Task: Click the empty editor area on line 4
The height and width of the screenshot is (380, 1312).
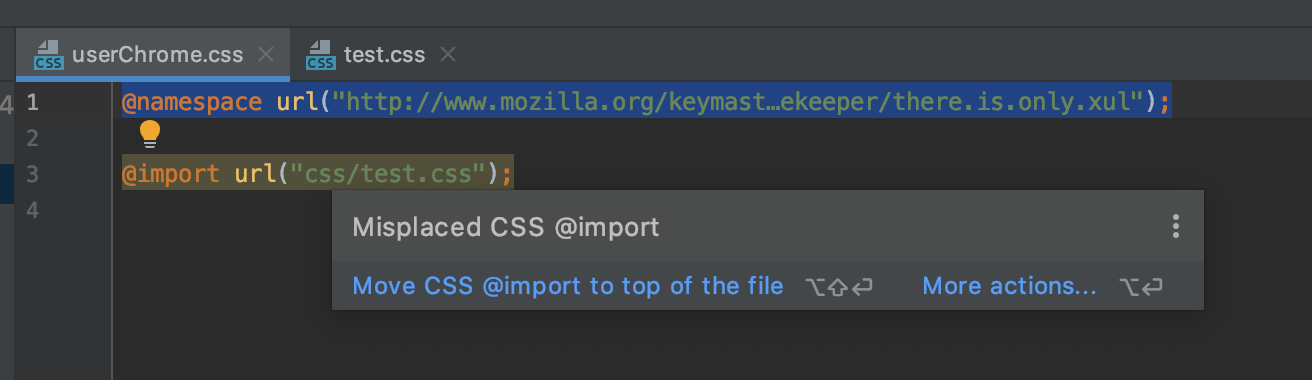Action: pos(220,210)
